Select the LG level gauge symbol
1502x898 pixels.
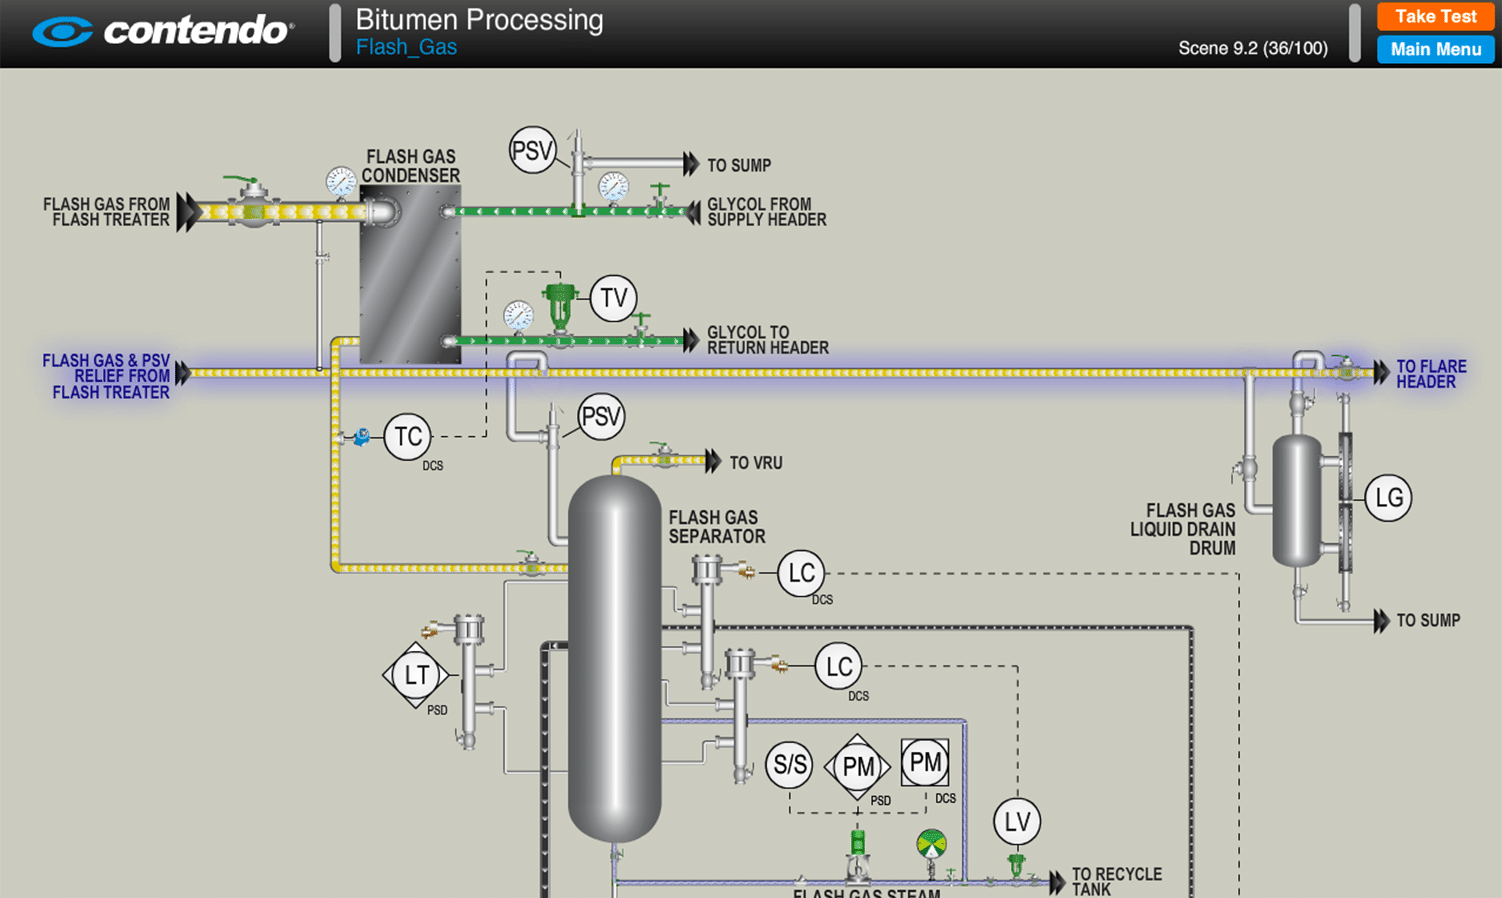click(x=1388, y=498)
